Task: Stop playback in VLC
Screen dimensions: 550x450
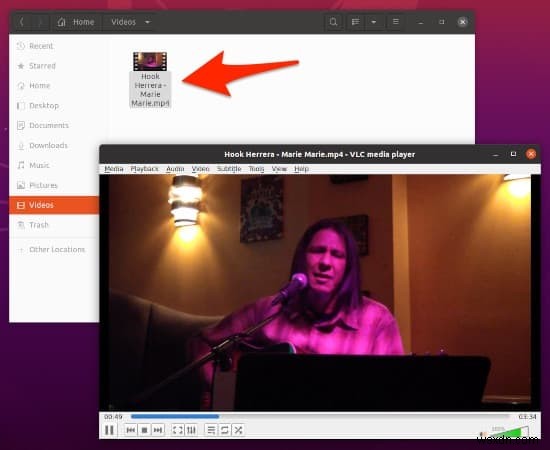Action: pyautogui.click(x=144, y=430)
